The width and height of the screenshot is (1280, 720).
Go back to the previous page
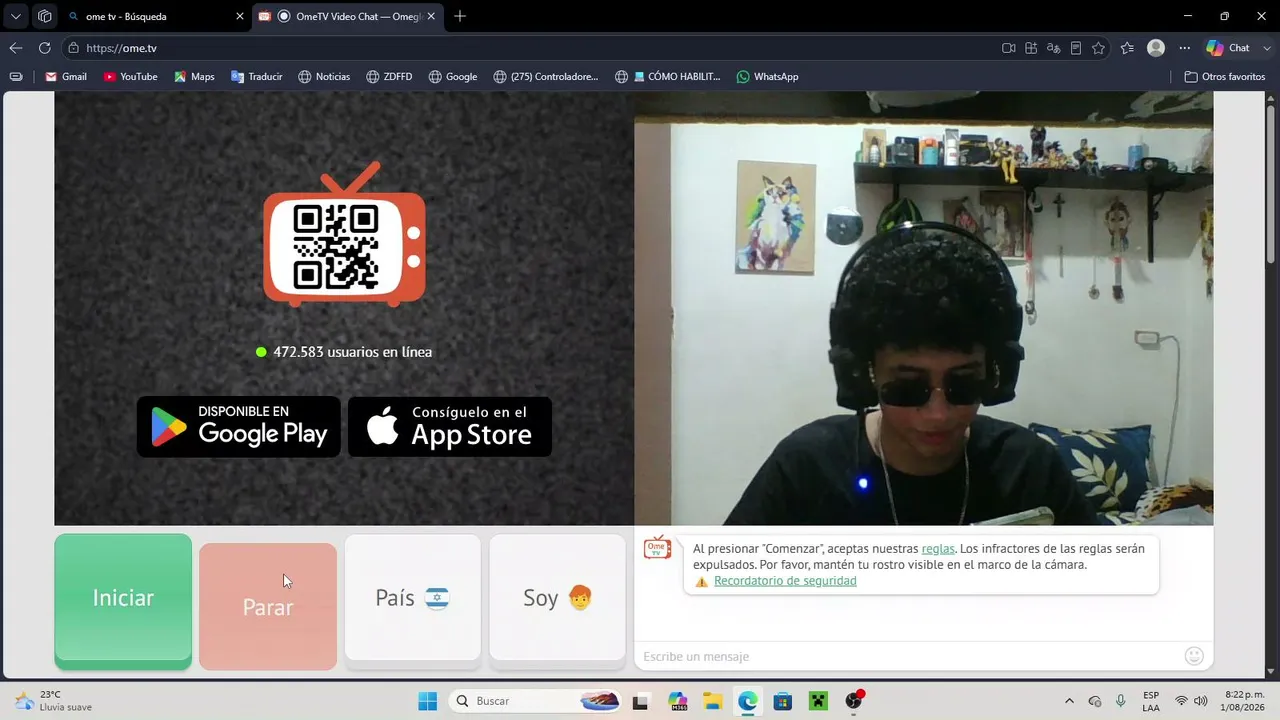pyautogui.click(x=16, y=48)
